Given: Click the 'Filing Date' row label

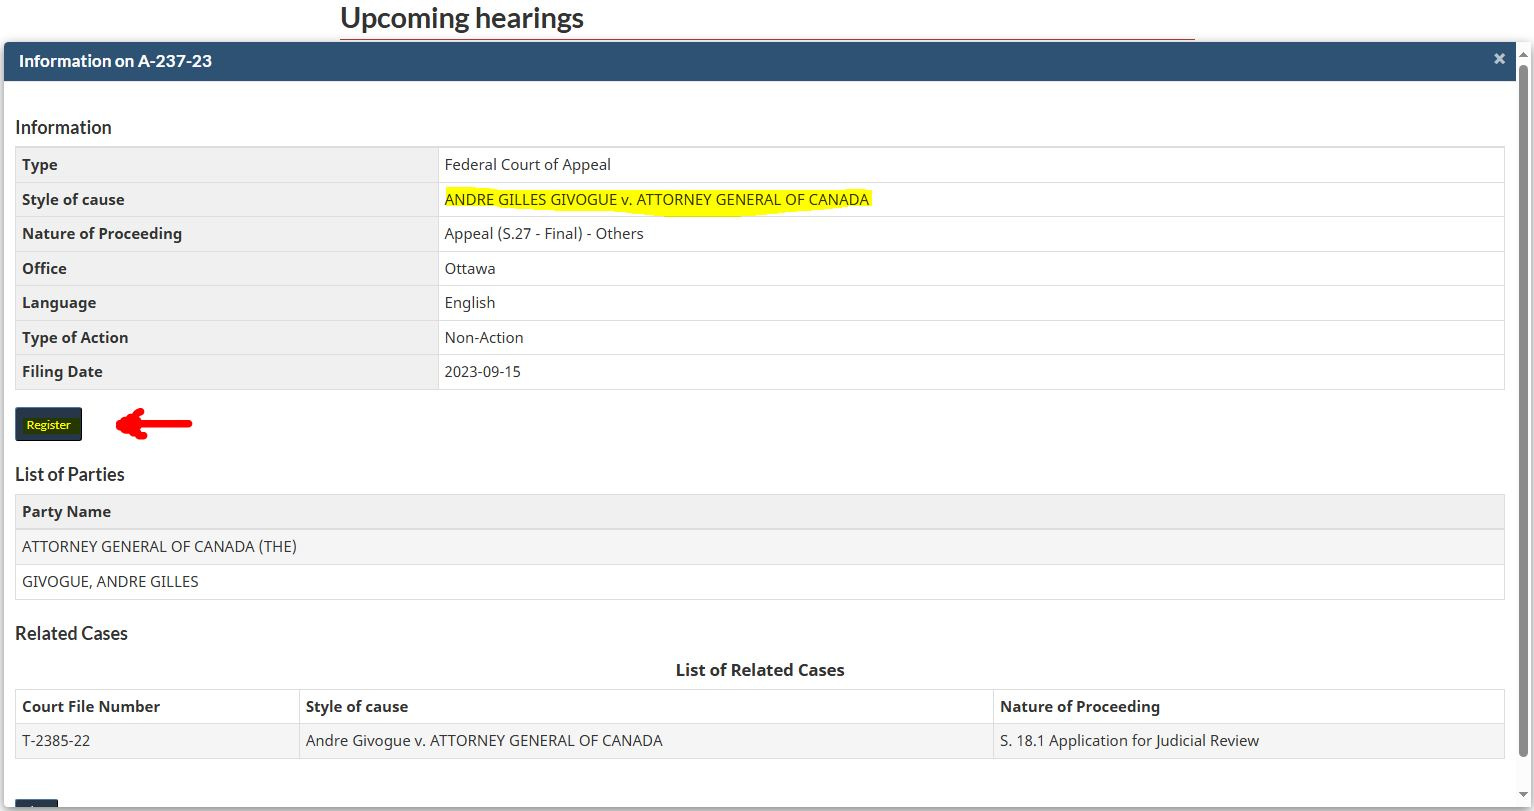Looking at the screenshot, I should coord(62,372).
